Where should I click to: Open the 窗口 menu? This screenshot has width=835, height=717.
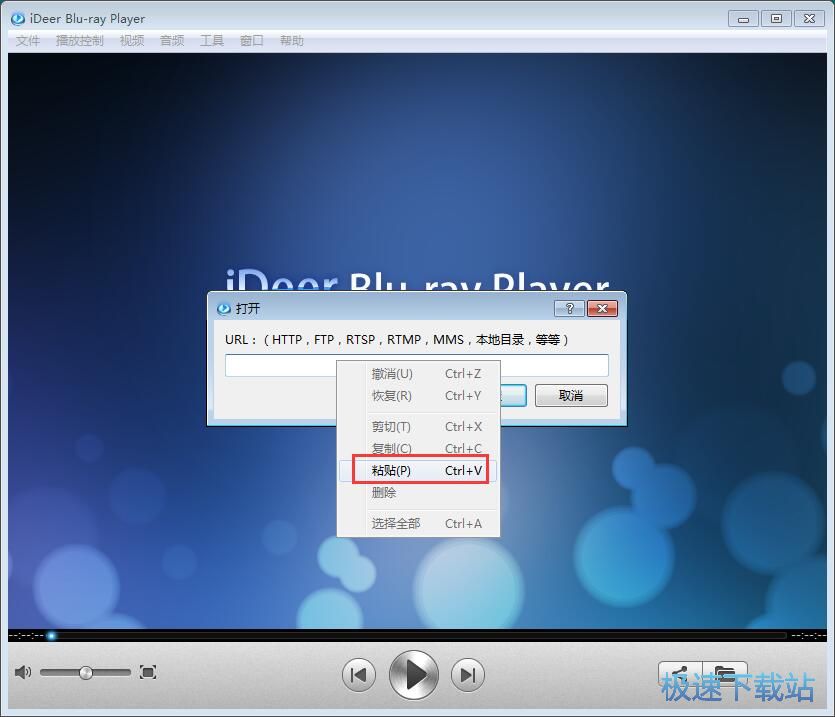pyautogui.click(x=252, y=41)
